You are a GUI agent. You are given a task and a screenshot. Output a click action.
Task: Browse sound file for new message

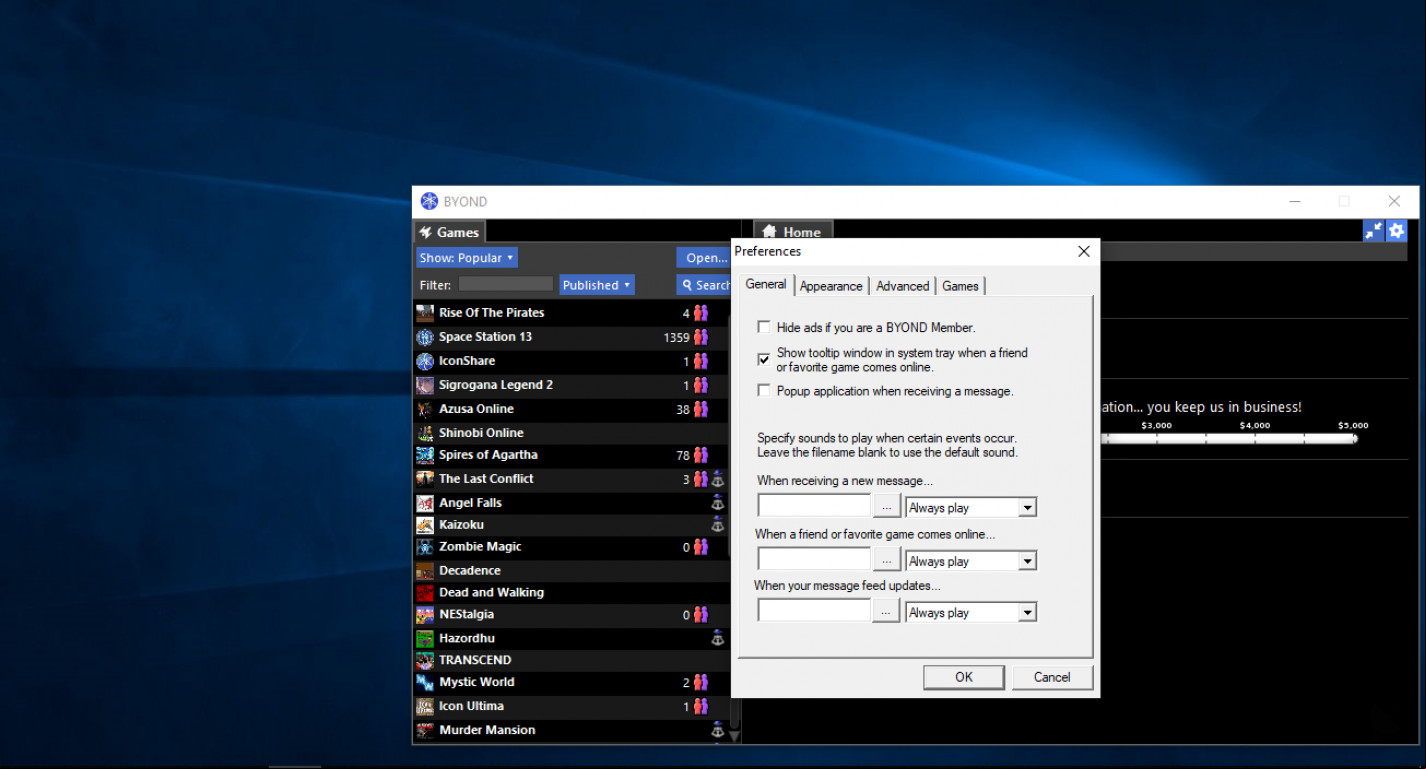point(886,508)
